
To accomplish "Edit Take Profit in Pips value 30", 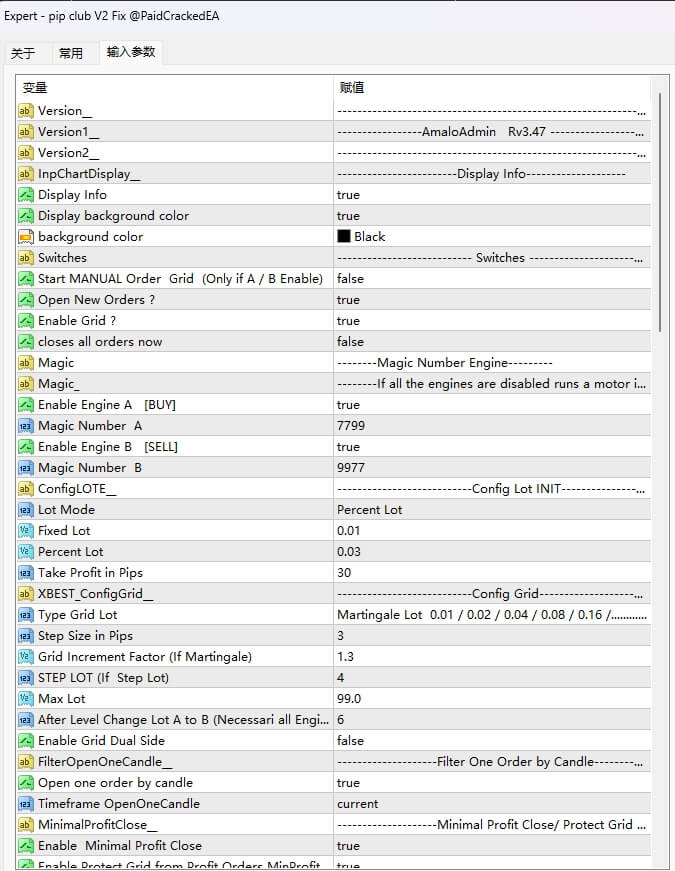I will 492,573.
